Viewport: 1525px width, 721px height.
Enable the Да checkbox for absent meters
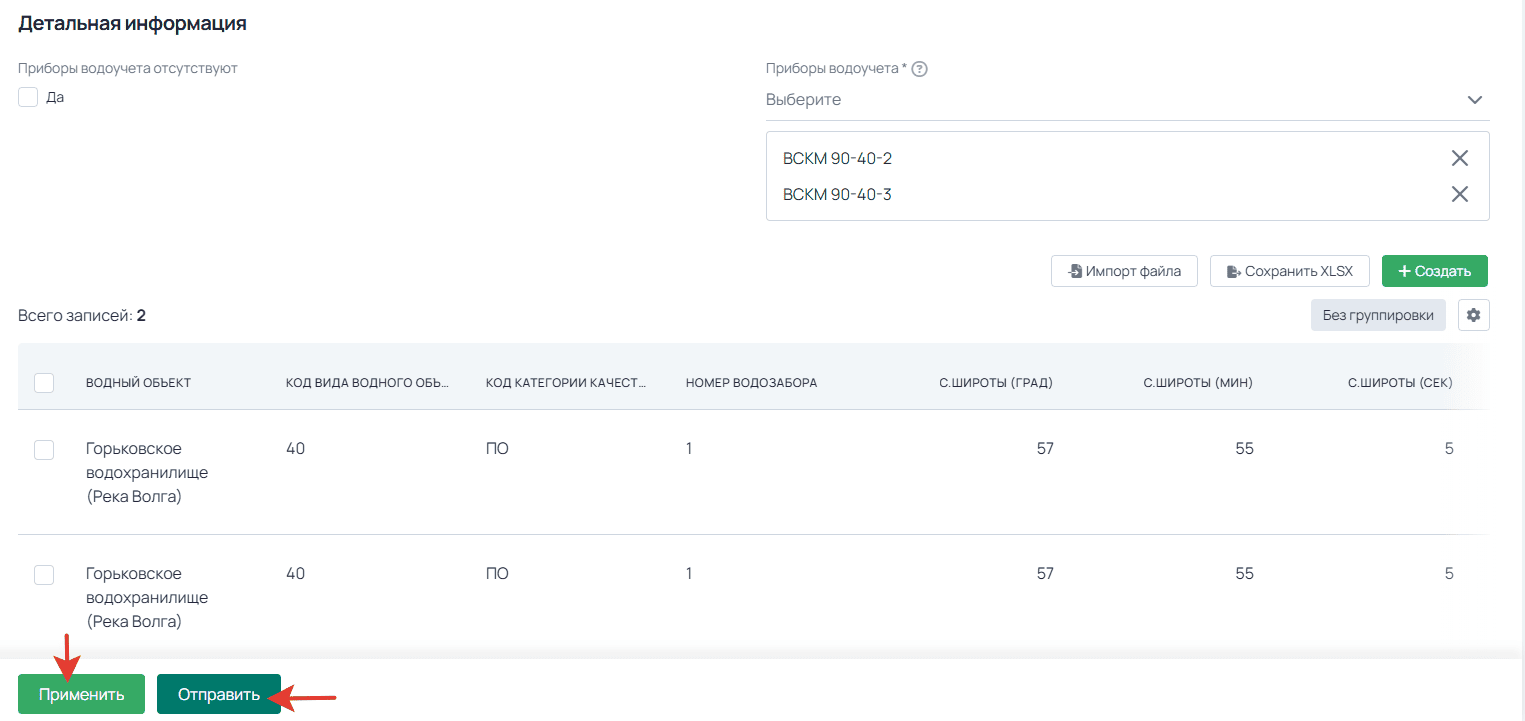(x=28, y=97)
